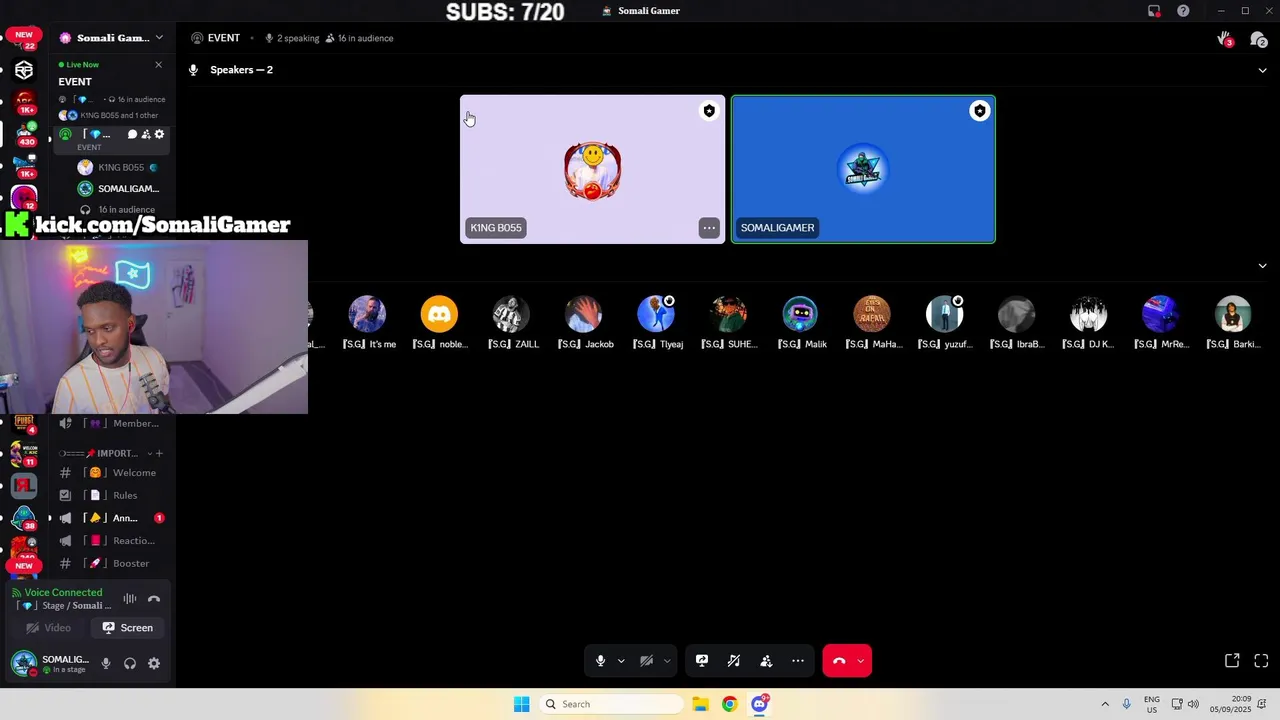Click 'noble...' audience avatar

pos(439,314)
